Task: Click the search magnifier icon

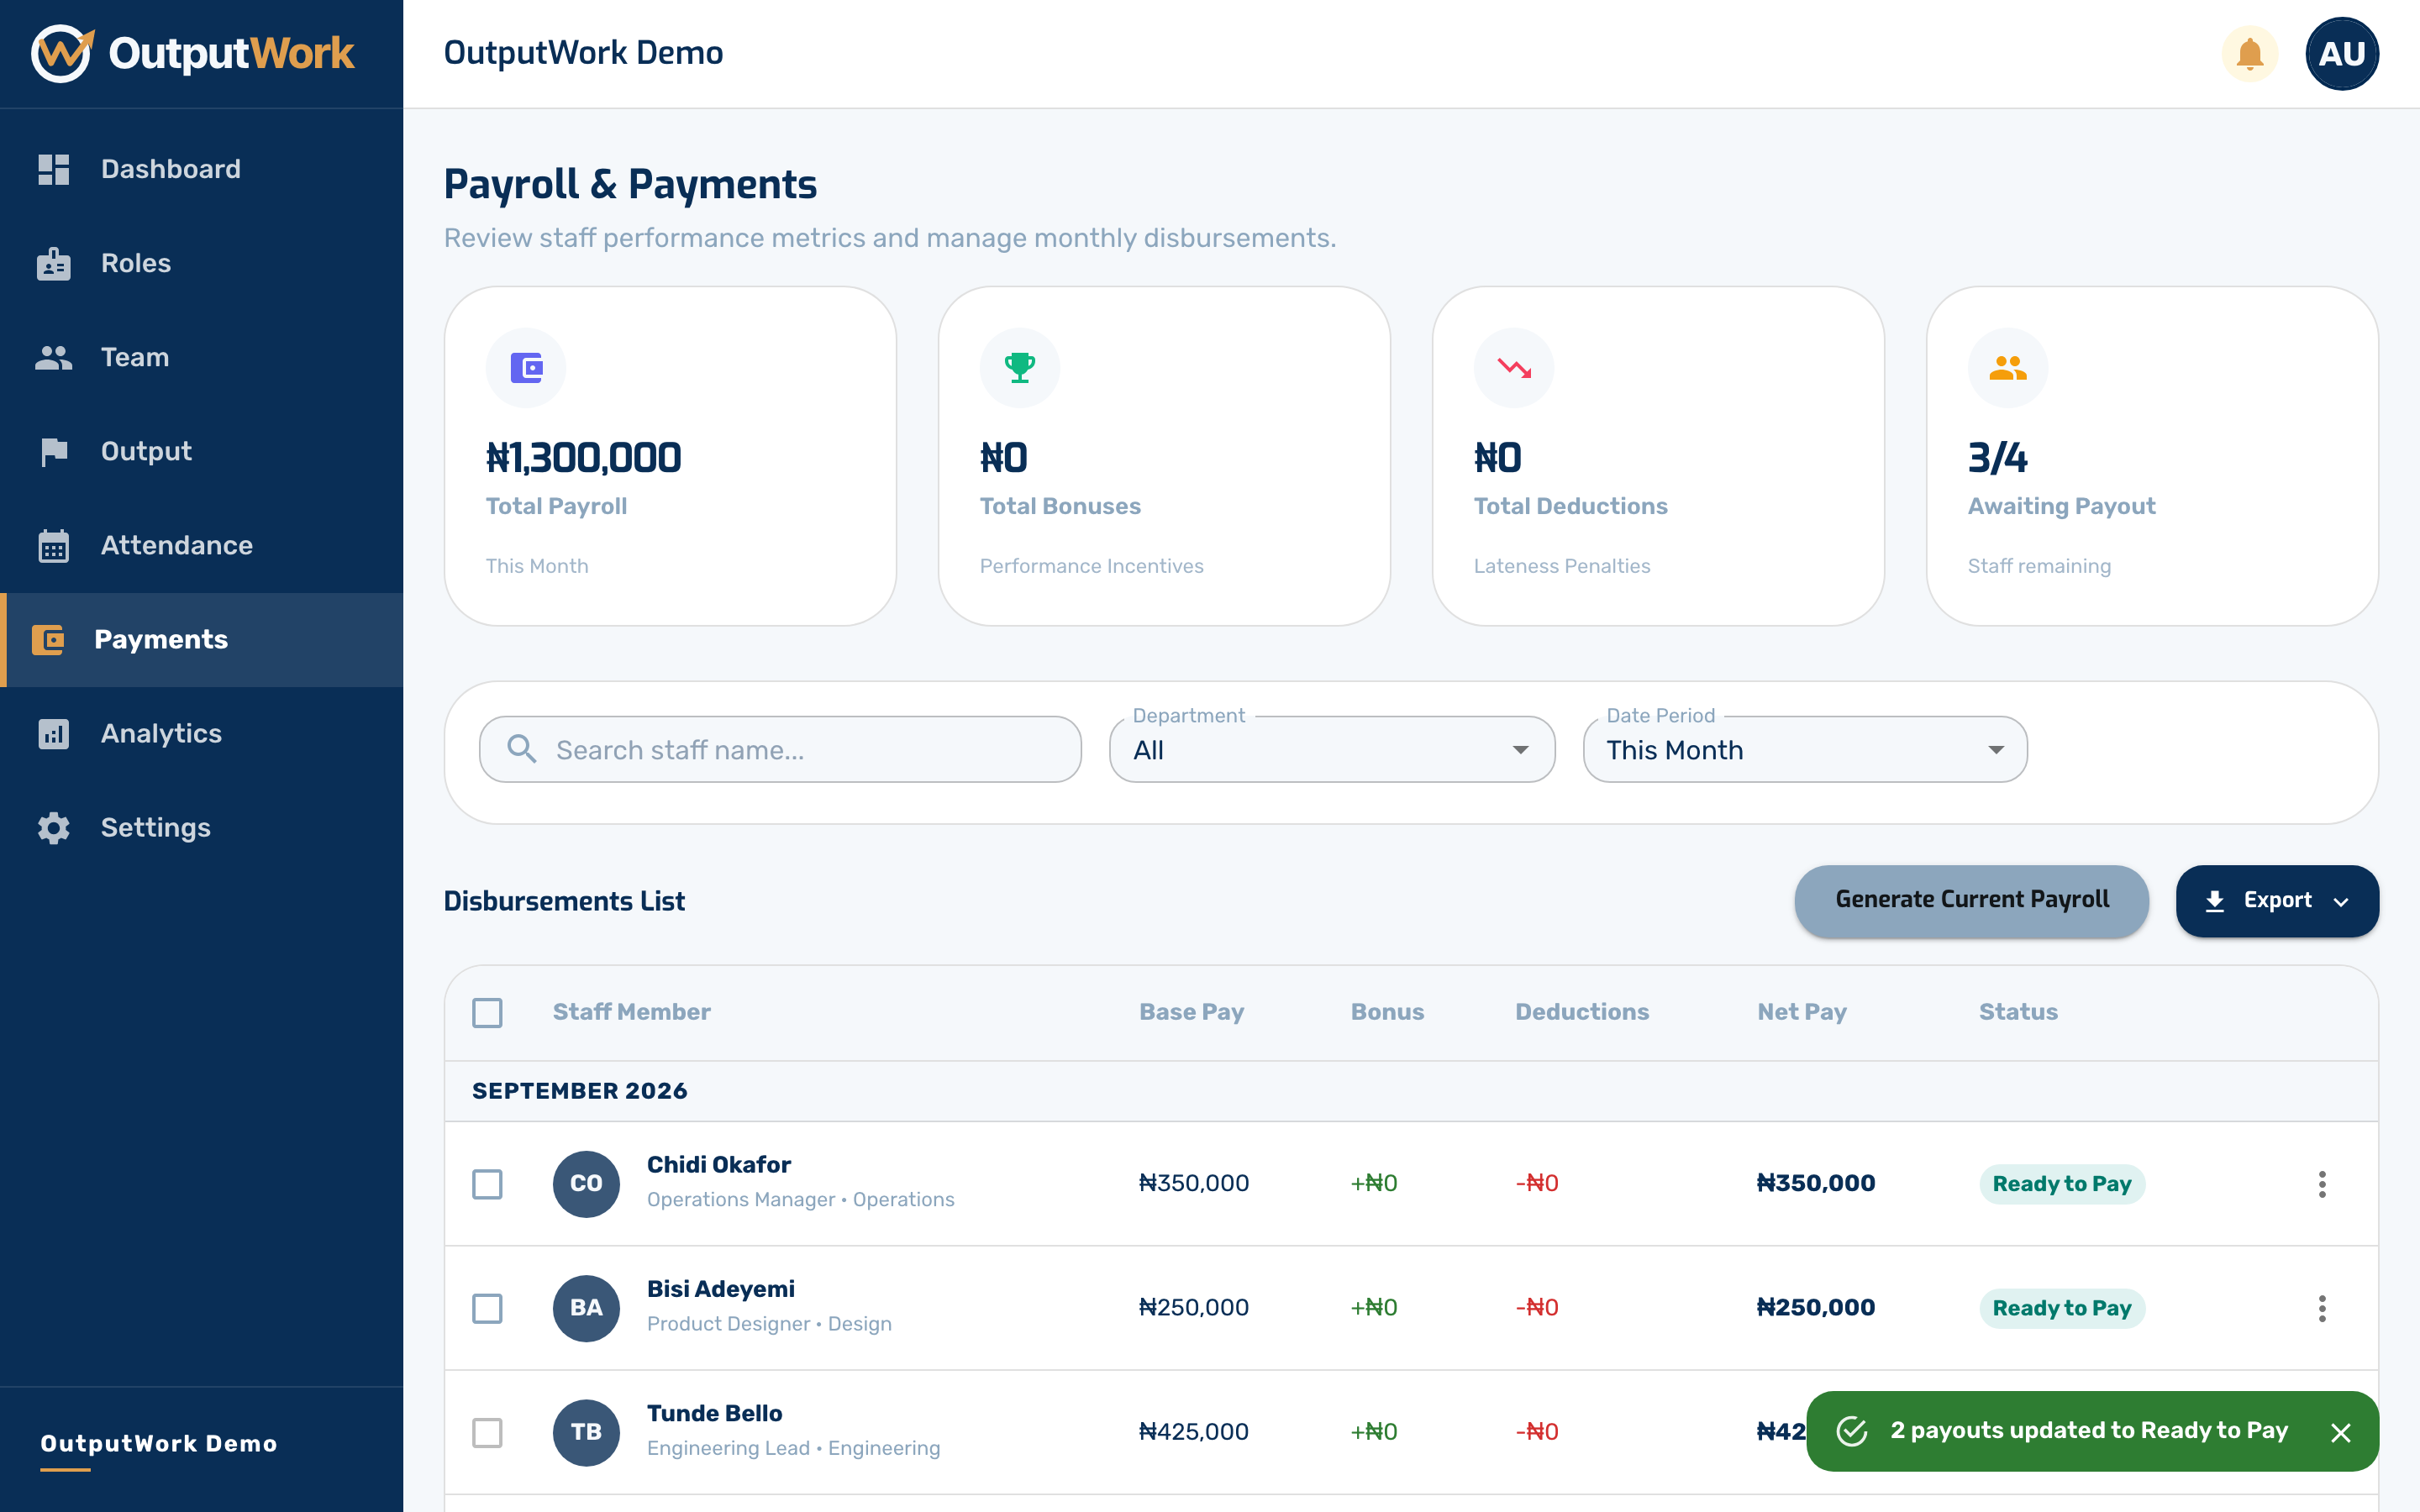Action: tap(521, 749)
